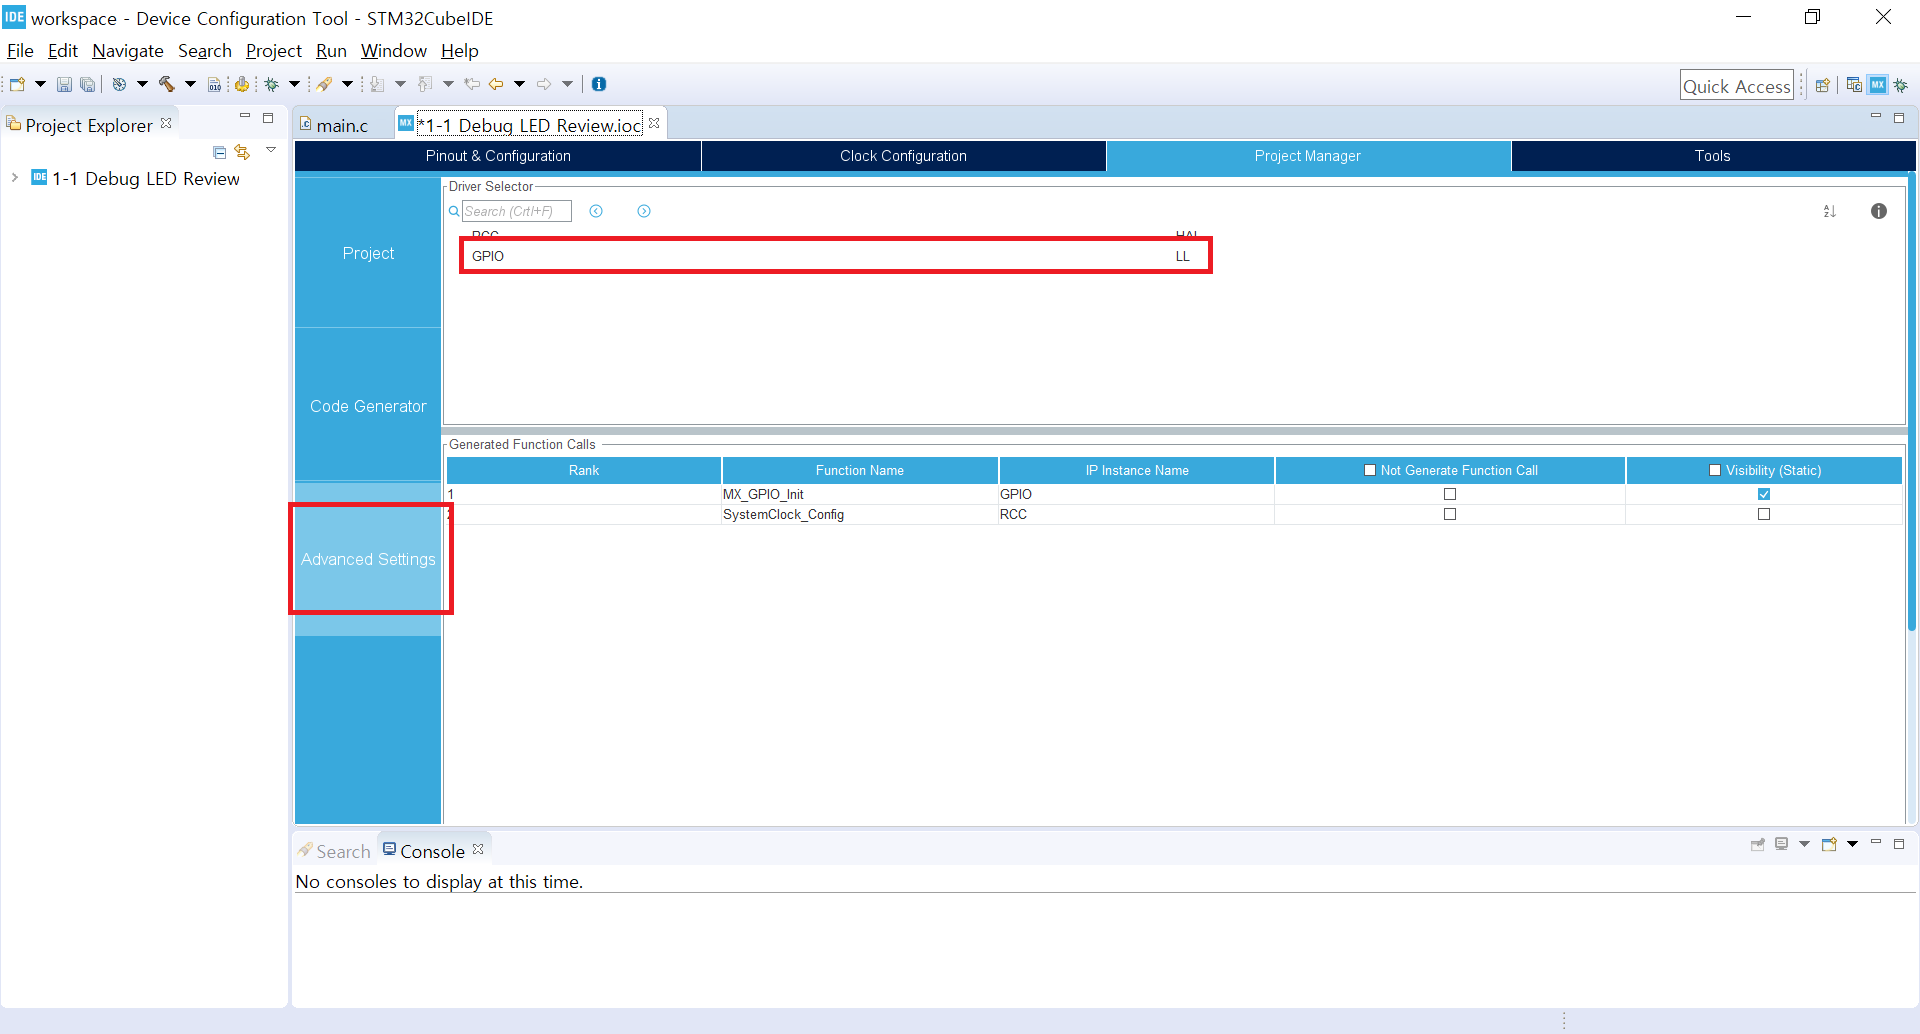
Task: Uncheck Visibility Static for MX_GPIO_Init
Action: pos(1764,494)
